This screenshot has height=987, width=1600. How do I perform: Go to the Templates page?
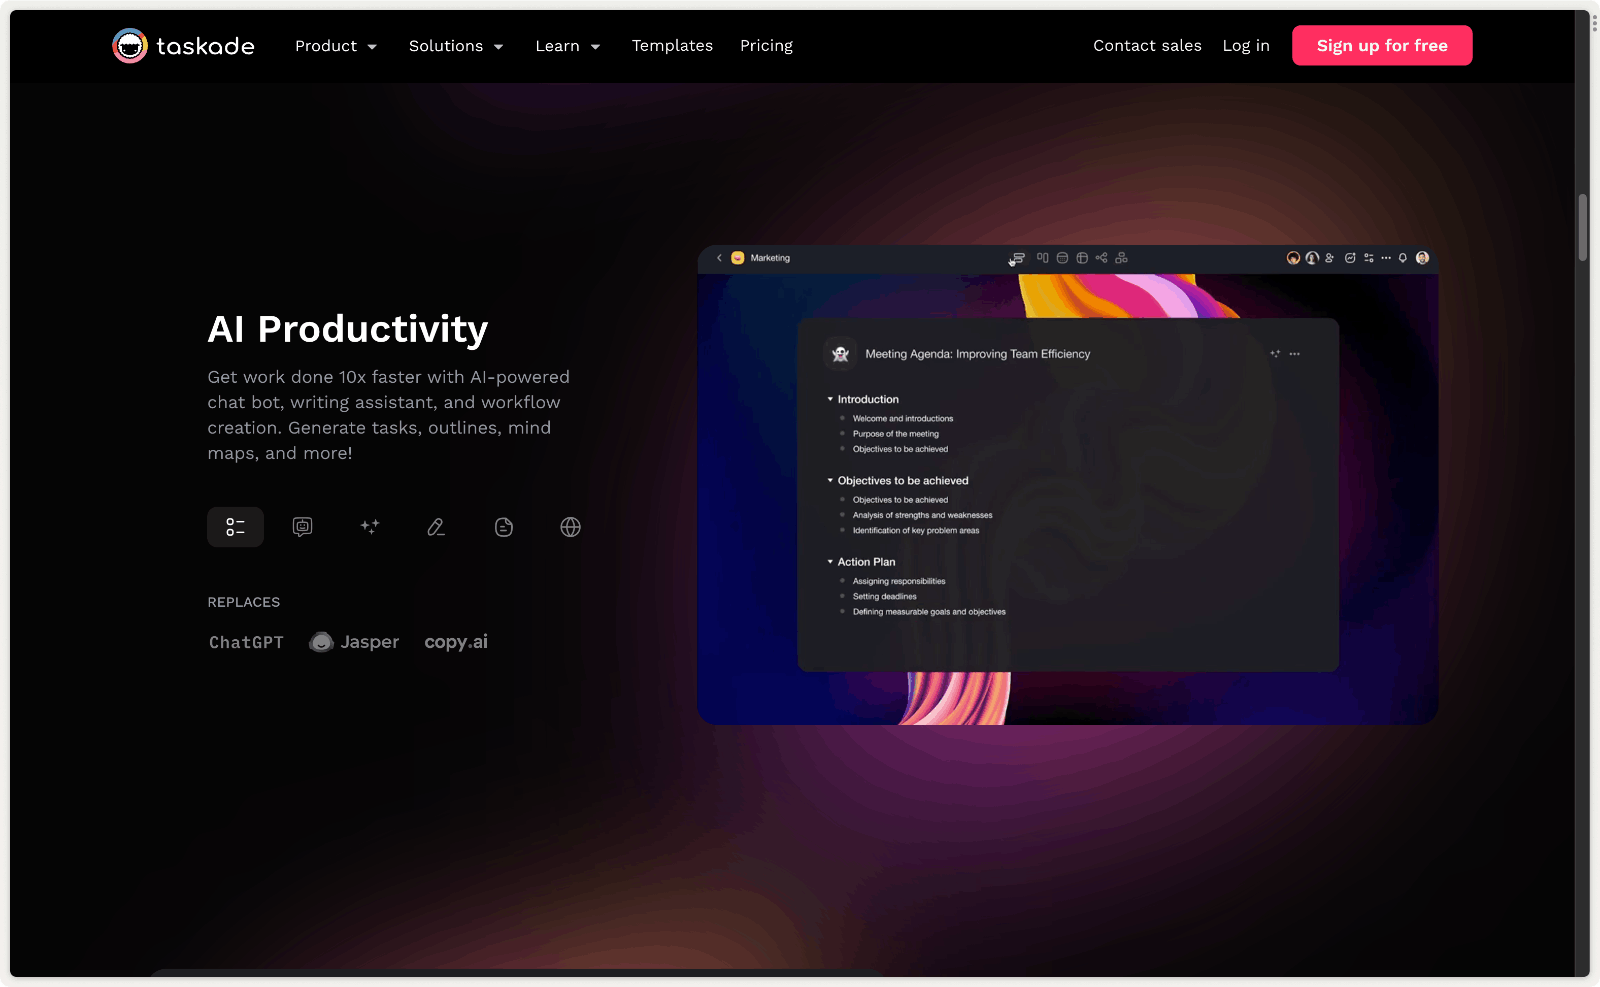point(672,46)
